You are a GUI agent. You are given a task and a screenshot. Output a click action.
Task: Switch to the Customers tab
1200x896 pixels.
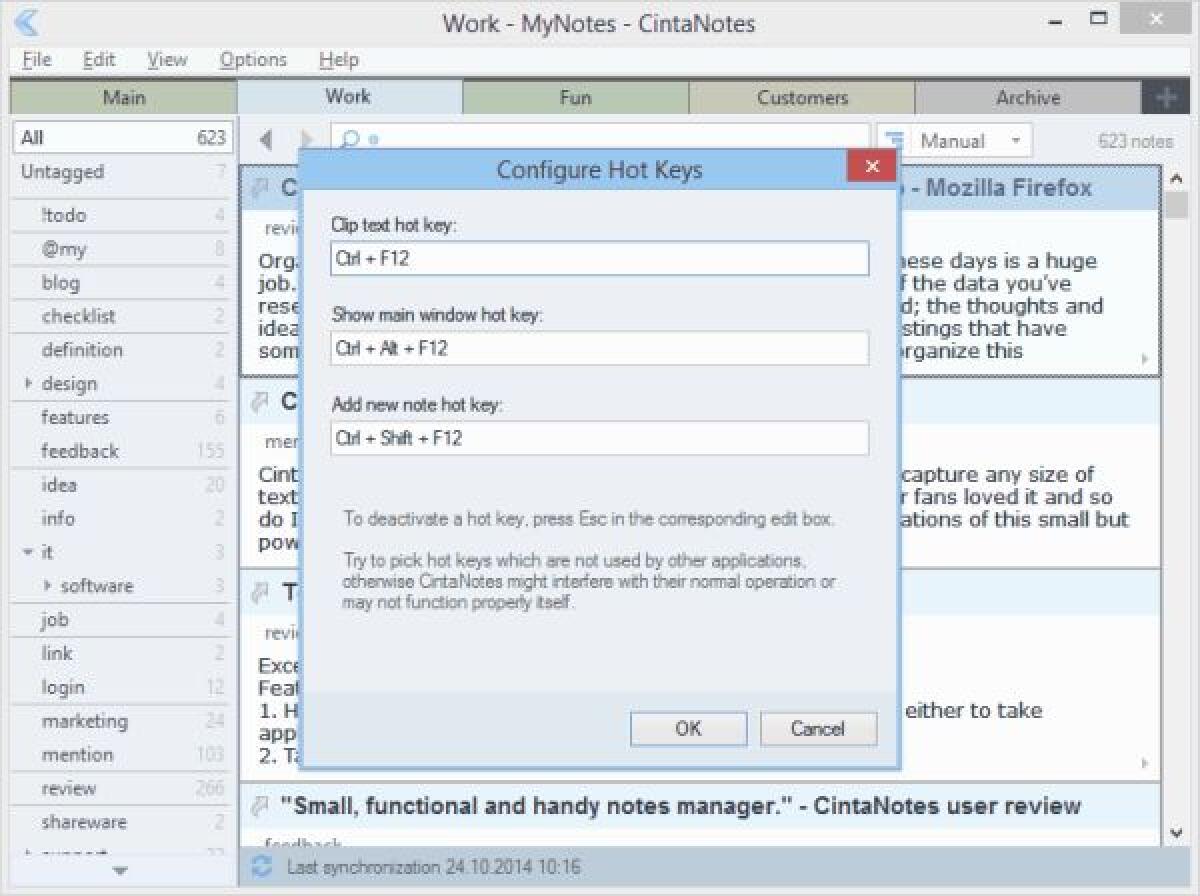(802, 97)
